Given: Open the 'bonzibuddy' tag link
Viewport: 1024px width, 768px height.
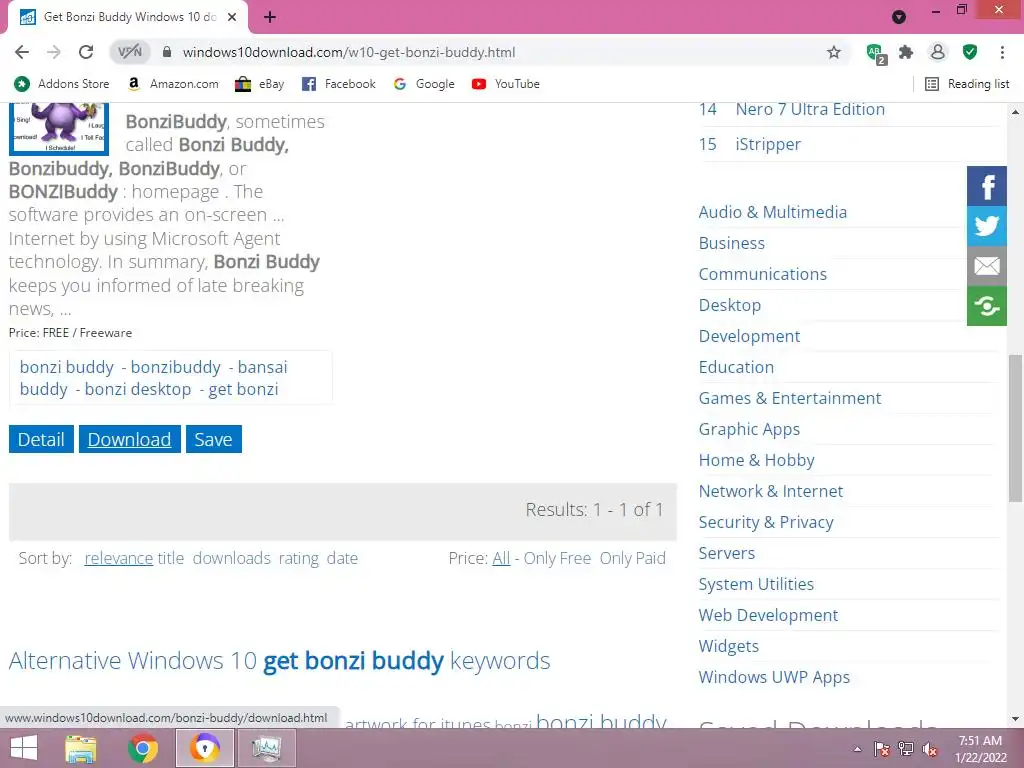Looking at the screenshot, I should pos(176,367).
